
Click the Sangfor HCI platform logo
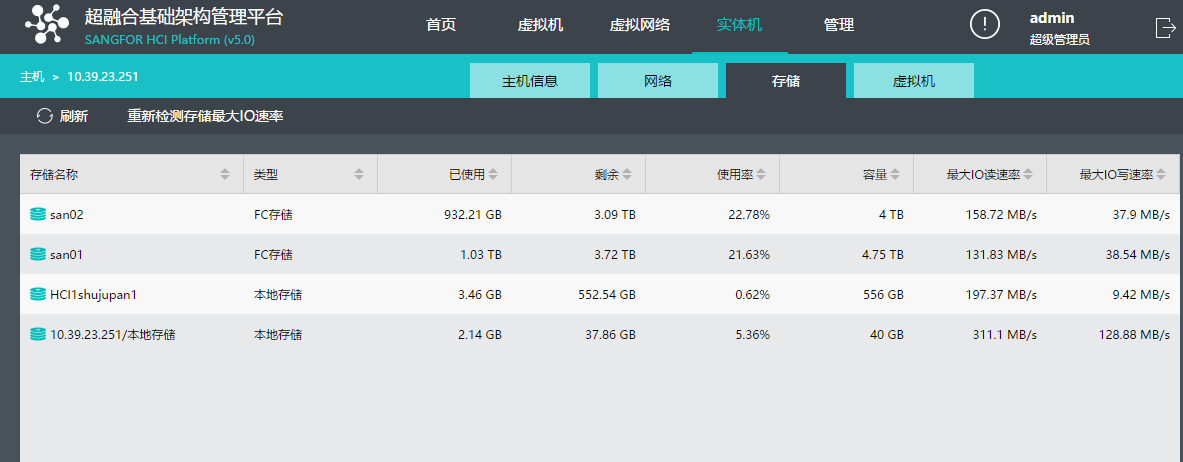(x=48, y=25)
